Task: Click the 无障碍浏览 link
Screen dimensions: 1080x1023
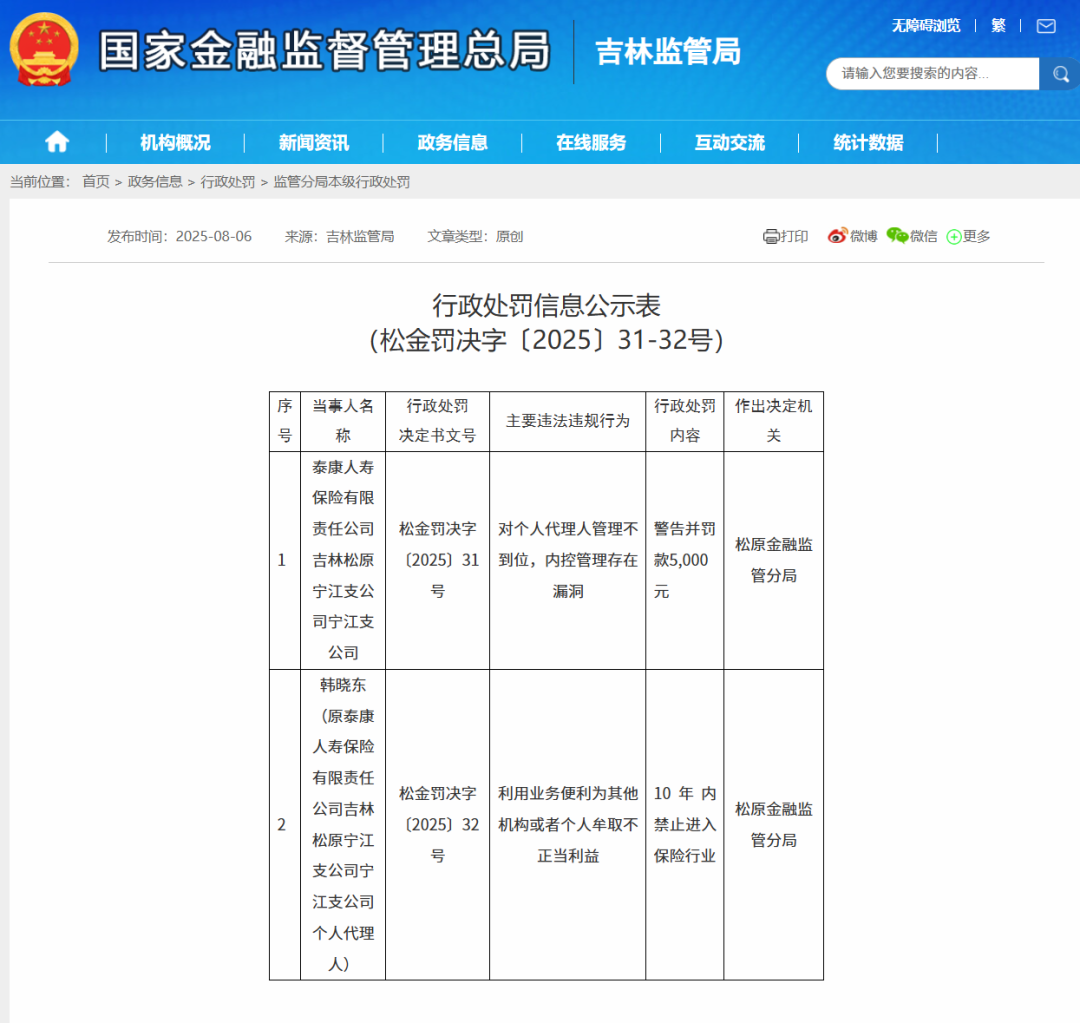Action: coord(926,26)
